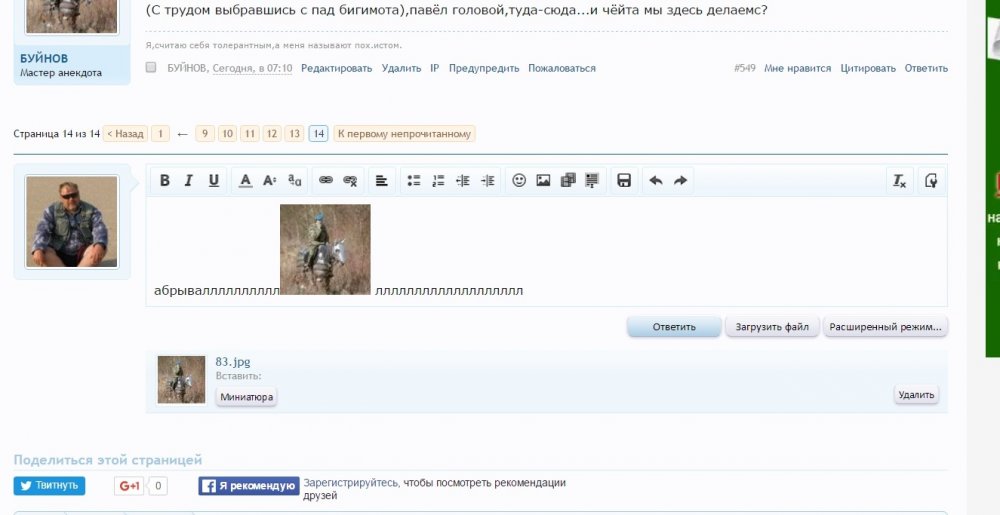Click the Загрузить файл button
This screenshot has height=515, width=1000.
772,327
